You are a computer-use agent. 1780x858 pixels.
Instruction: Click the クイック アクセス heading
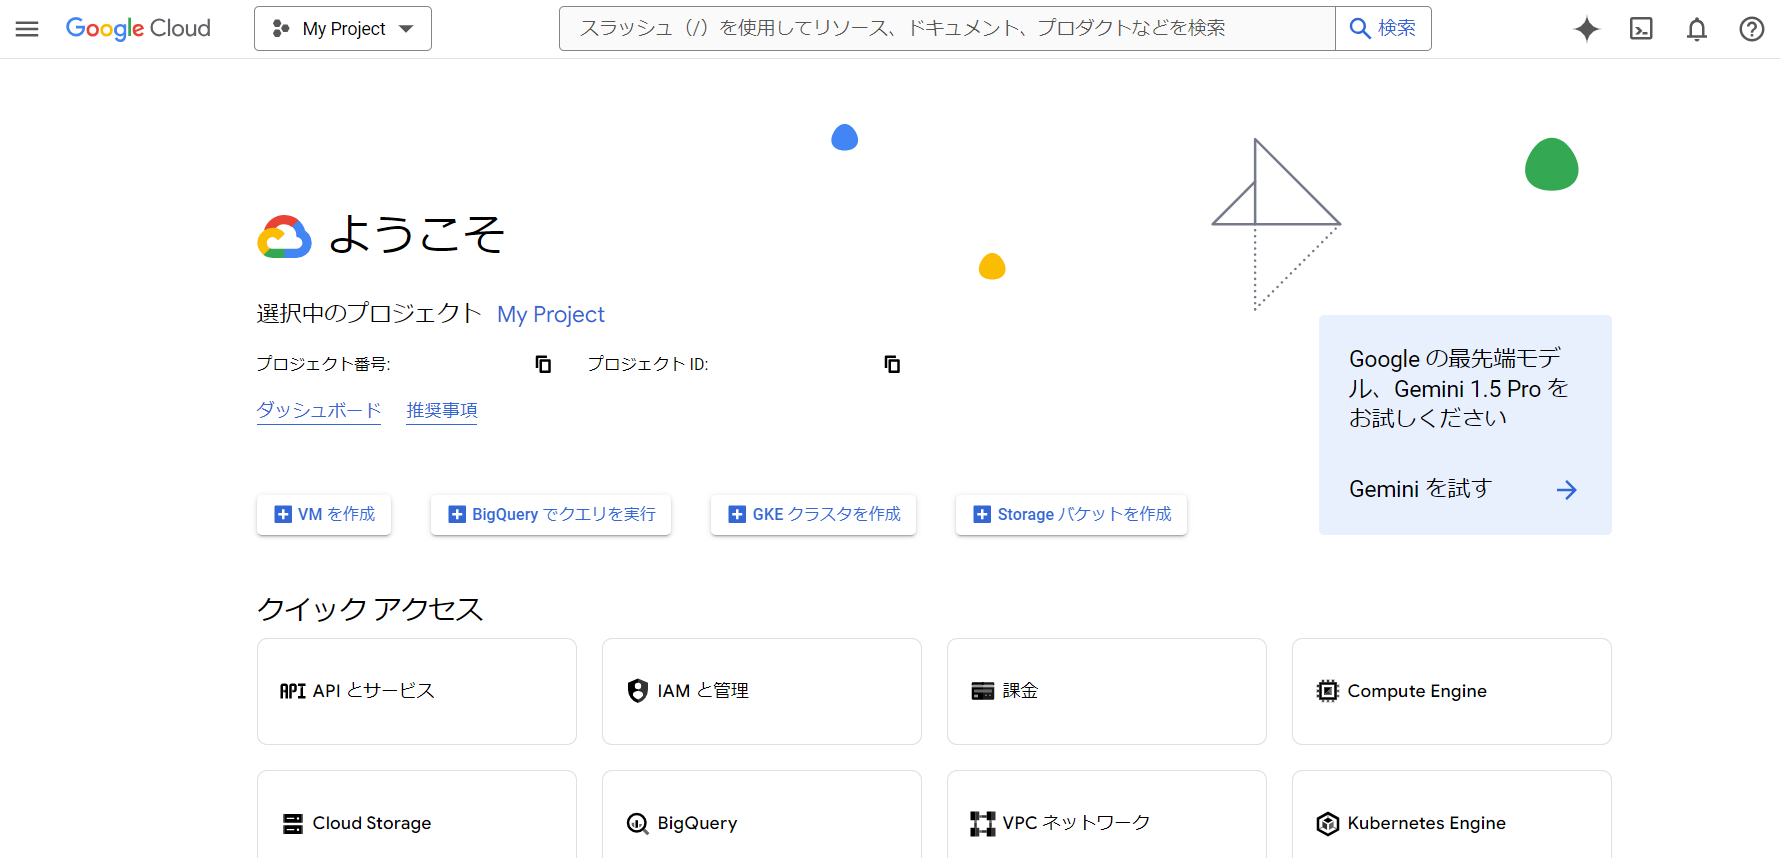click(370, 609)
